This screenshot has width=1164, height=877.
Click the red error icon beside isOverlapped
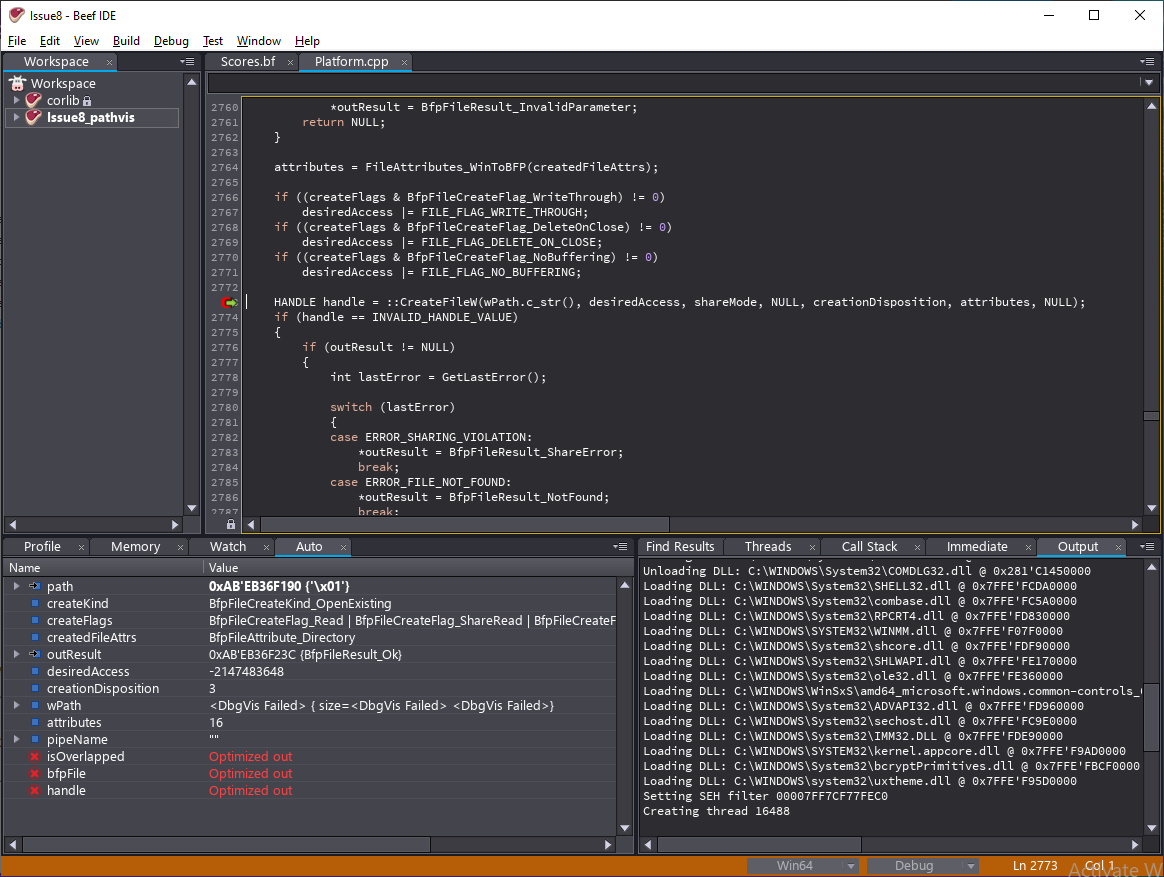point(34,757)
